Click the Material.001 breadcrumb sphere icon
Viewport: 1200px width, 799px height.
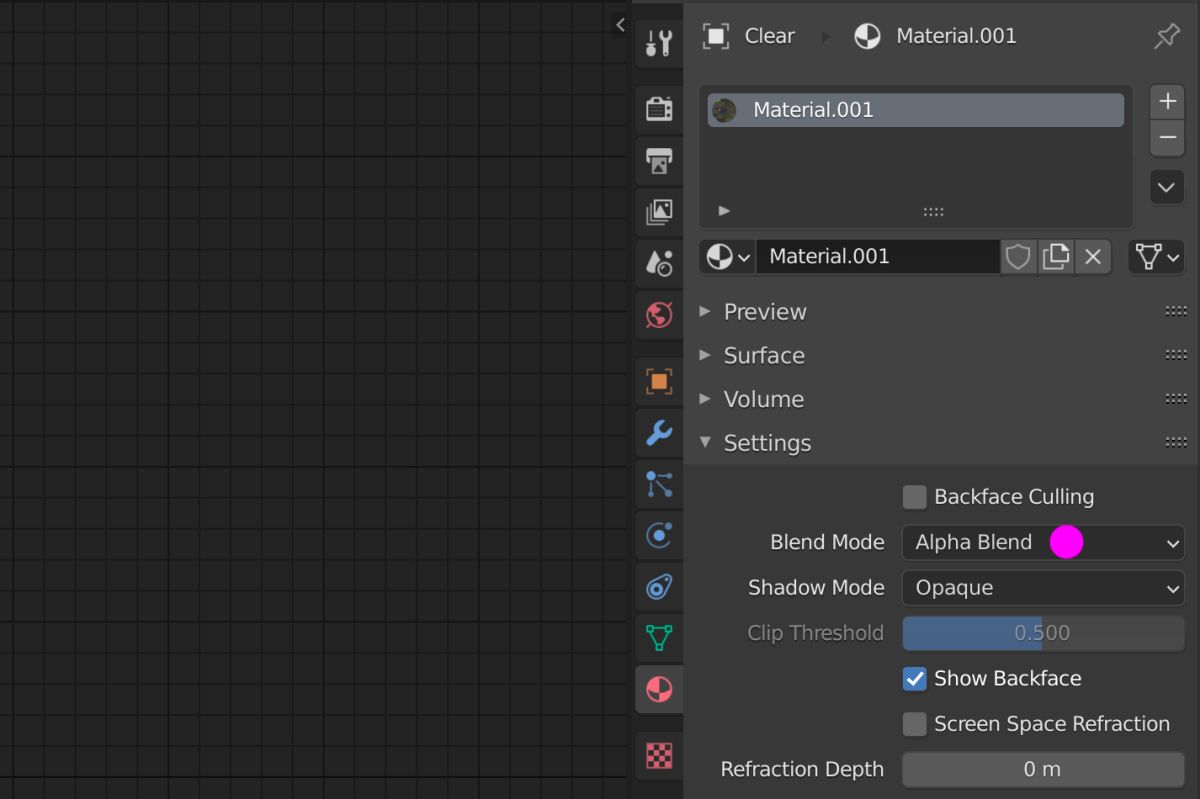867,37
